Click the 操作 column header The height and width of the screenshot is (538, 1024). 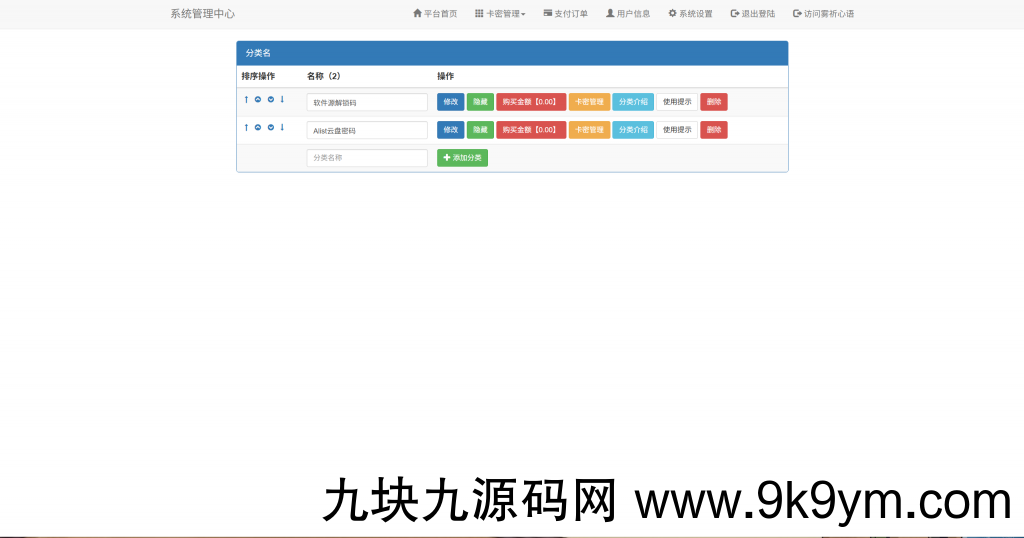[445, 76]
